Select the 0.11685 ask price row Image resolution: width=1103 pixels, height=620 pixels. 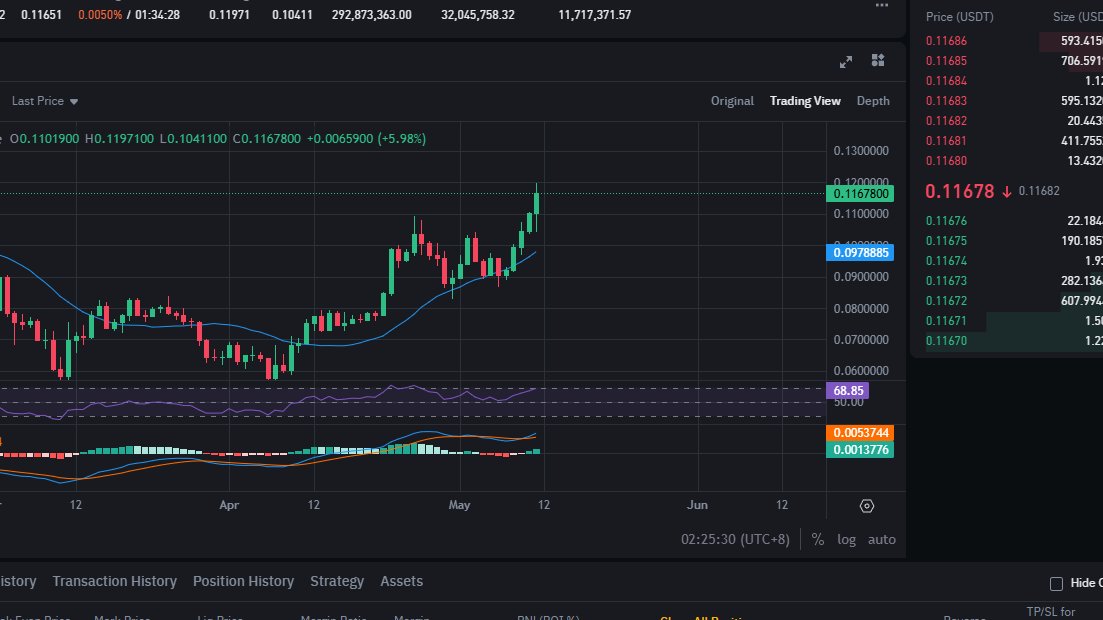point(1014,61)
